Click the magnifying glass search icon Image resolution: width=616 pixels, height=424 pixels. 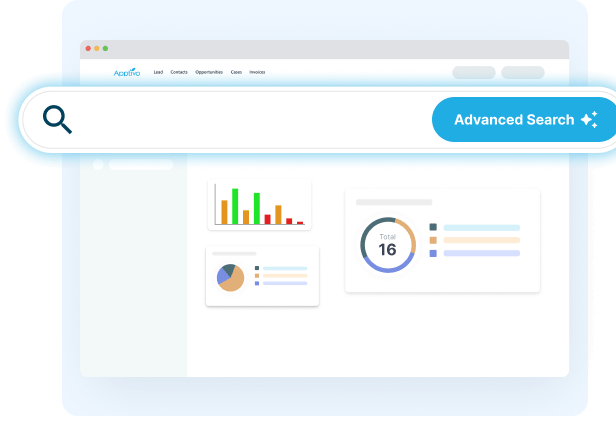tap(58, 120)
